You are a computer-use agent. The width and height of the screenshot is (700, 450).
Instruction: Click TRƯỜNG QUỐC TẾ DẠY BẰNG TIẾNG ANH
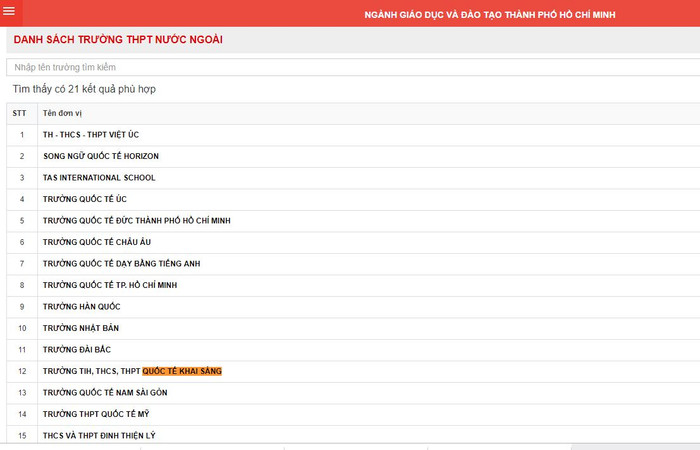tap(121, 264)
